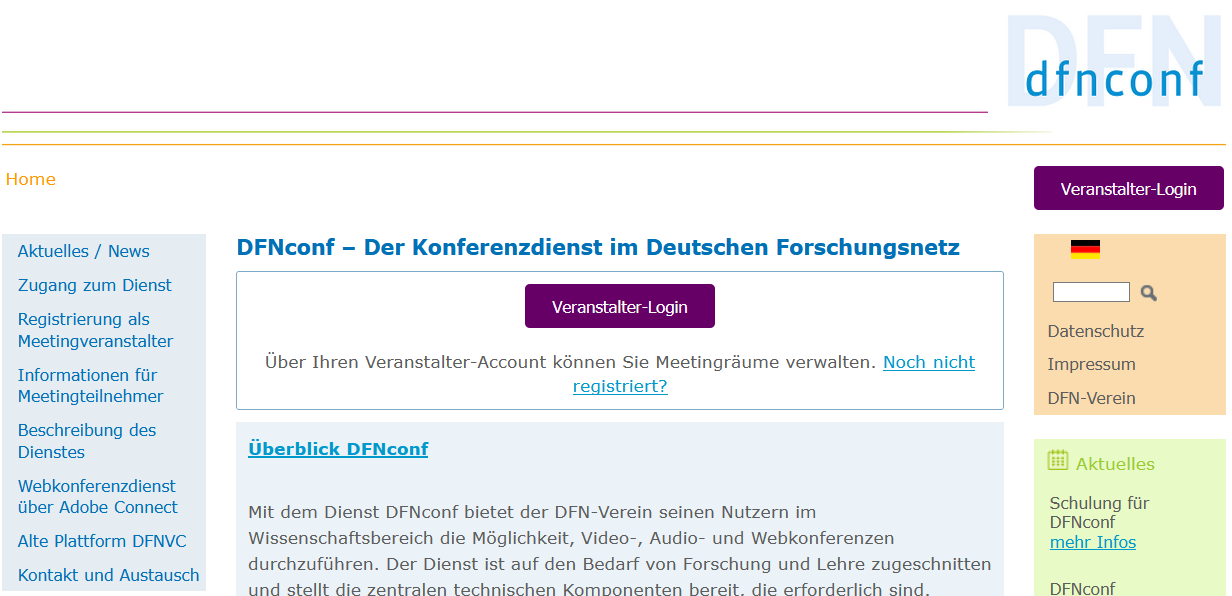Open the Überblick DFNconf heading link
This screenshot has width=1232, height=596.
tap(338, 449)
